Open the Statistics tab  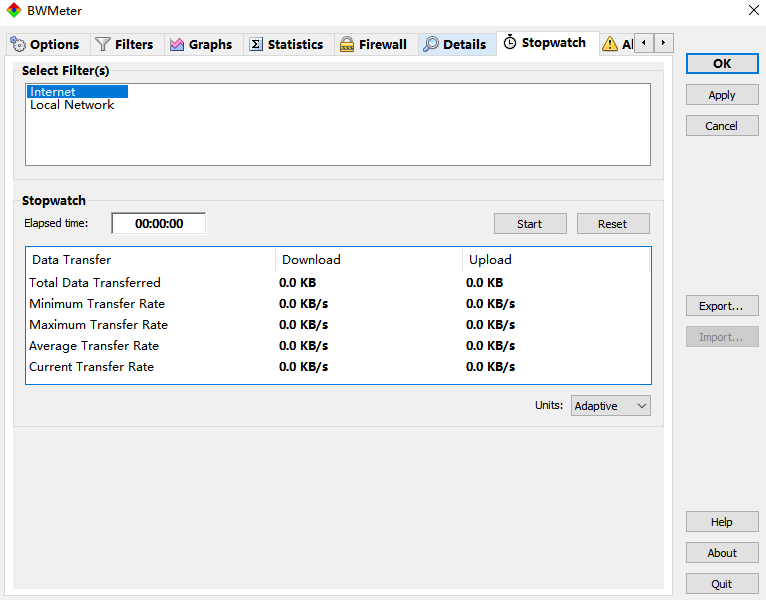tap(289, 44)
